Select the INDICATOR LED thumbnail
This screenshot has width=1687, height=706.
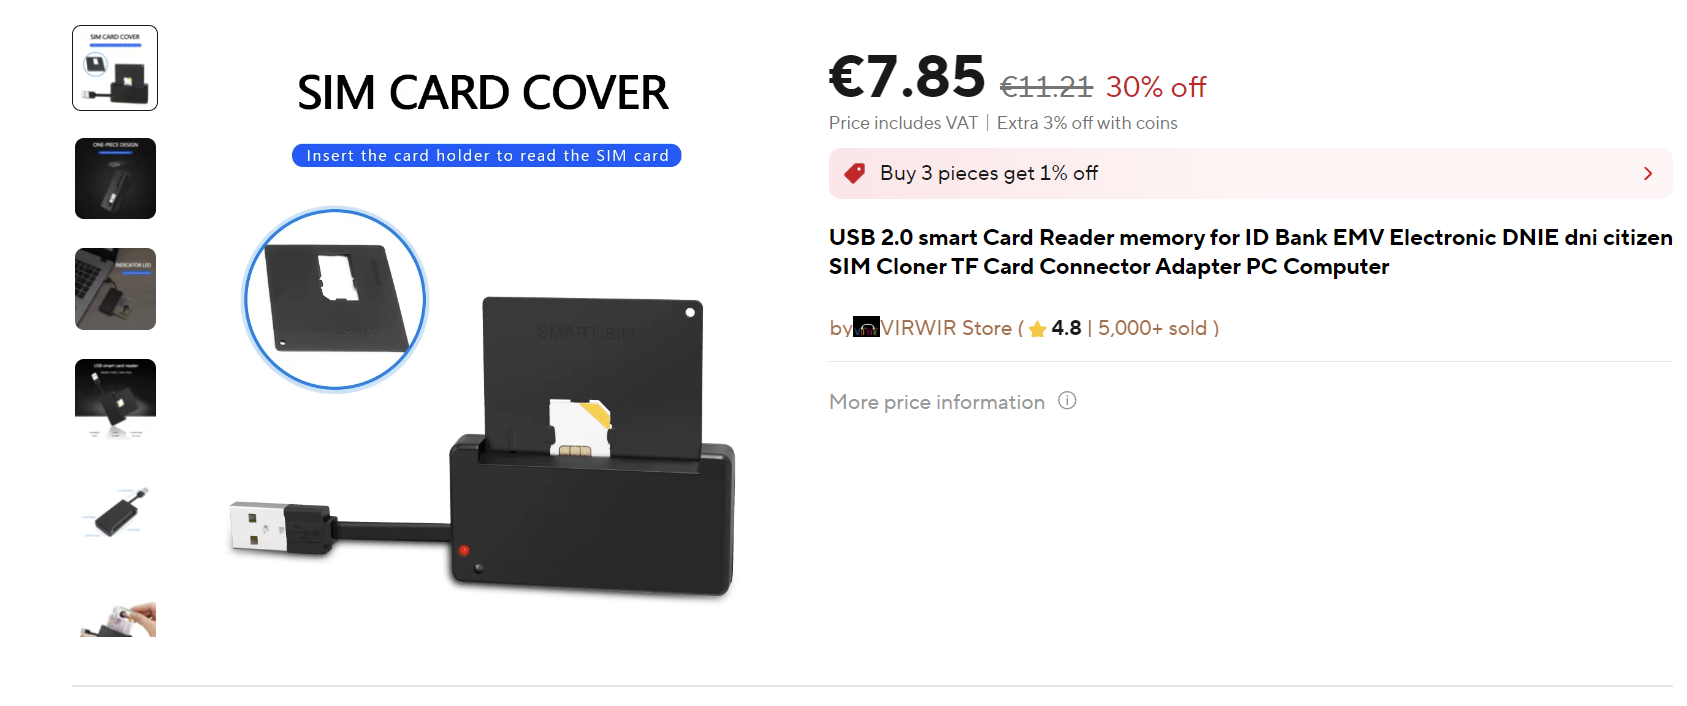[115, 289]
